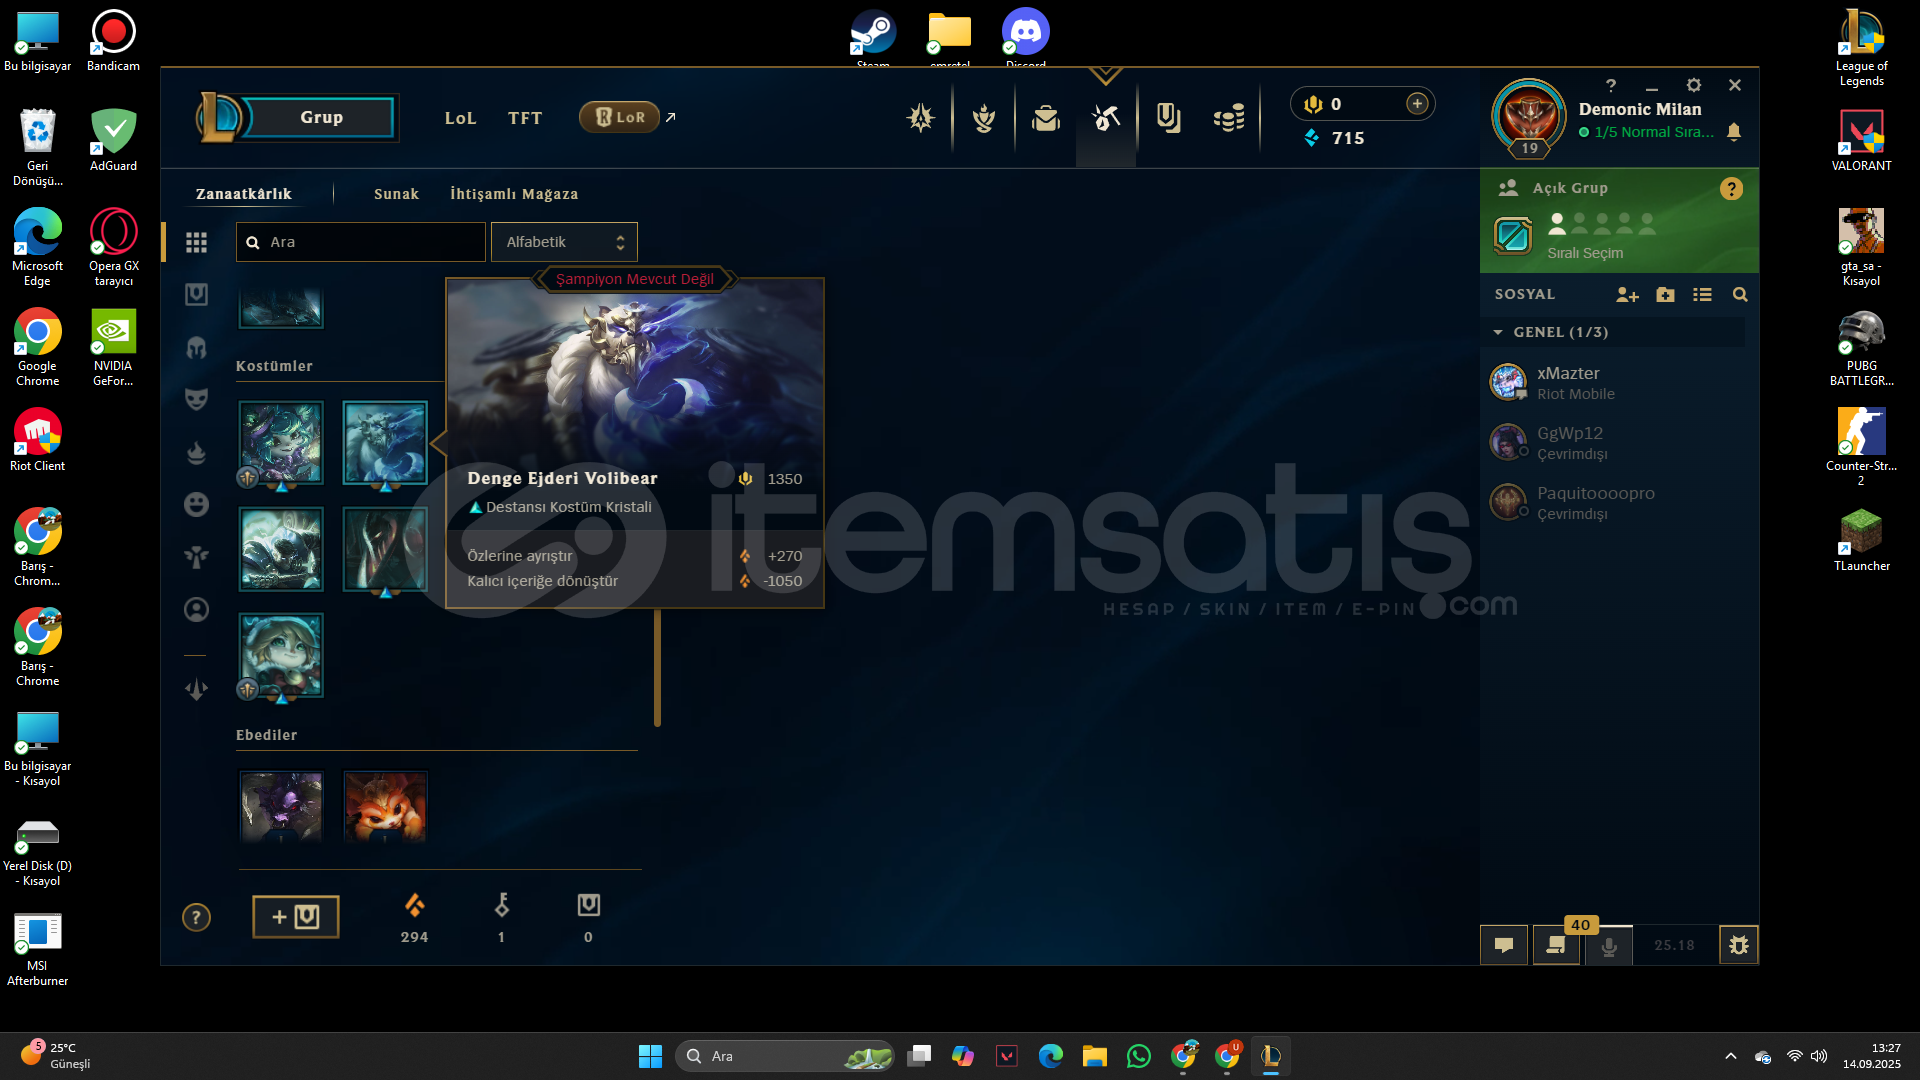This screenshot has height=1080, width=1920.
Task: Filter loot by emotes smiley icon
Action: pyautogui.click(x=196, y=504)
